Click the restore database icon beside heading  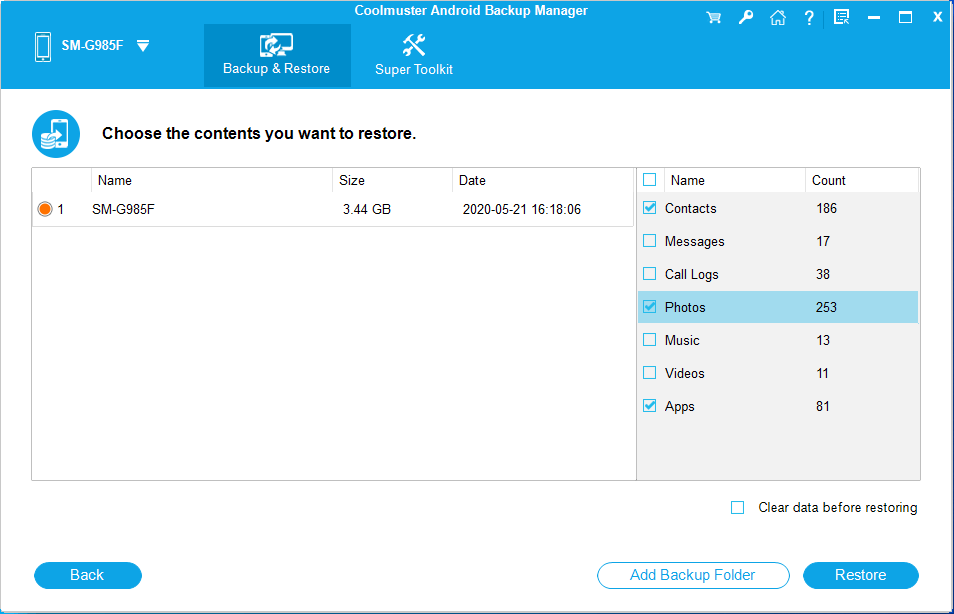[55, 134]
